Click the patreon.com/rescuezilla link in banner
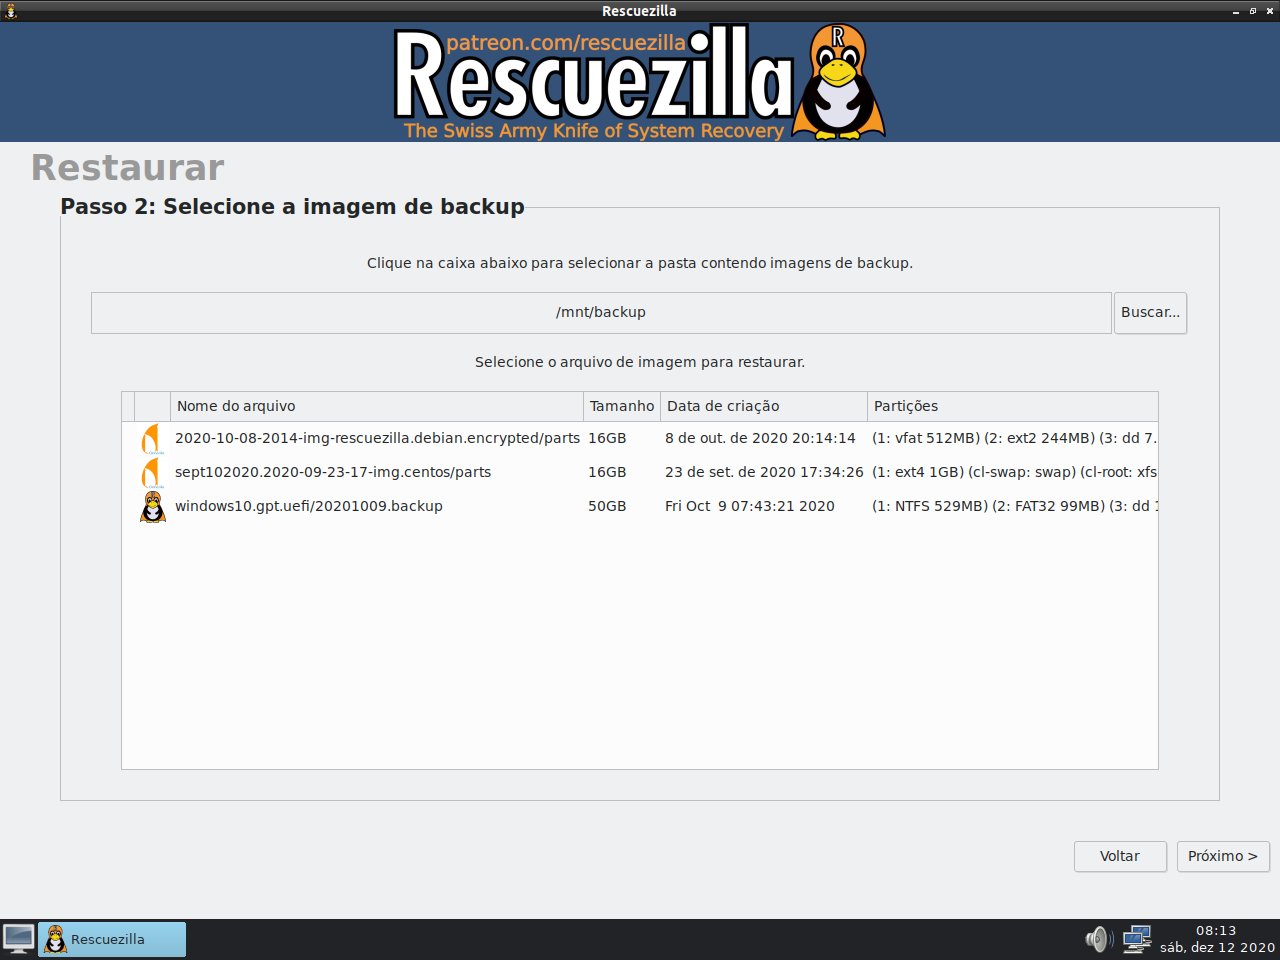The height and width of the screenshot is (960, 1280). [566, 42]
